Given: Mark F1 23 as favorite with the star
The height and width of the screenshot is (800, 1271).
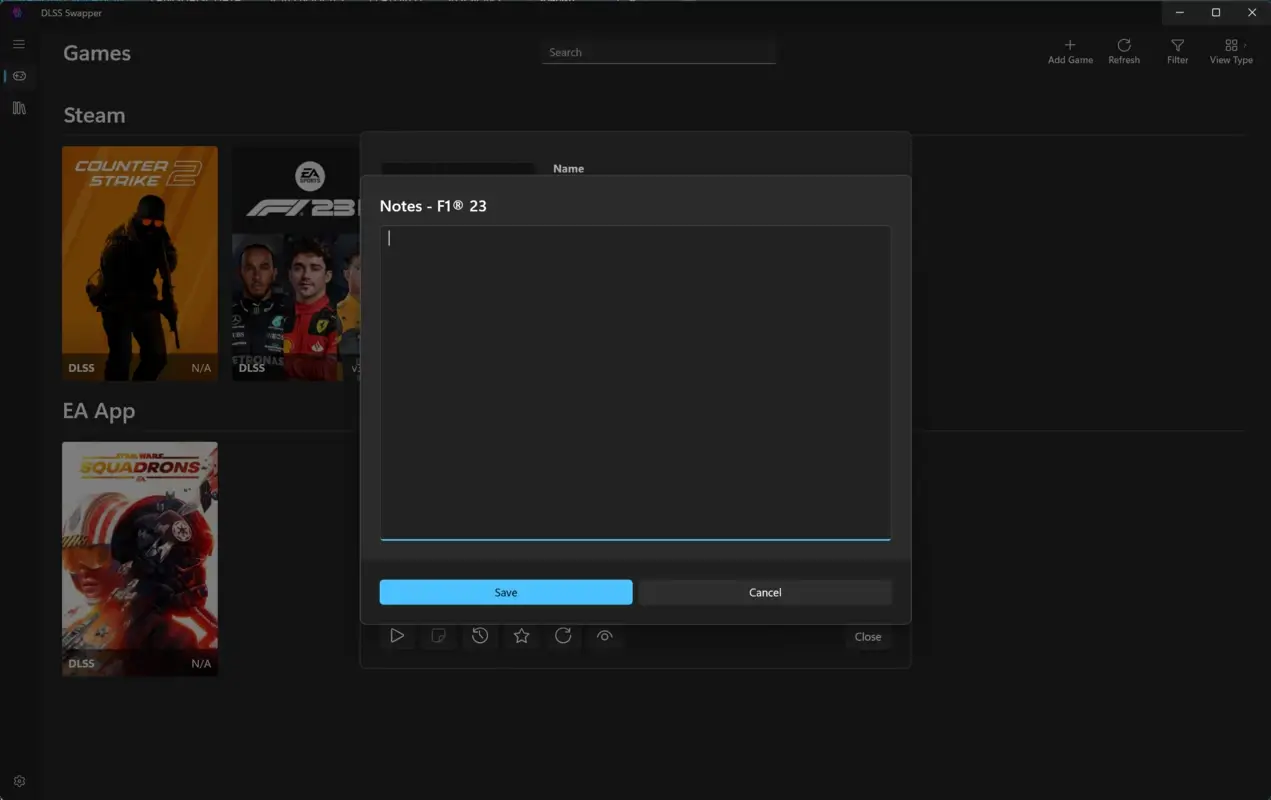Looking at the screenshot, I should pos(521,636).
